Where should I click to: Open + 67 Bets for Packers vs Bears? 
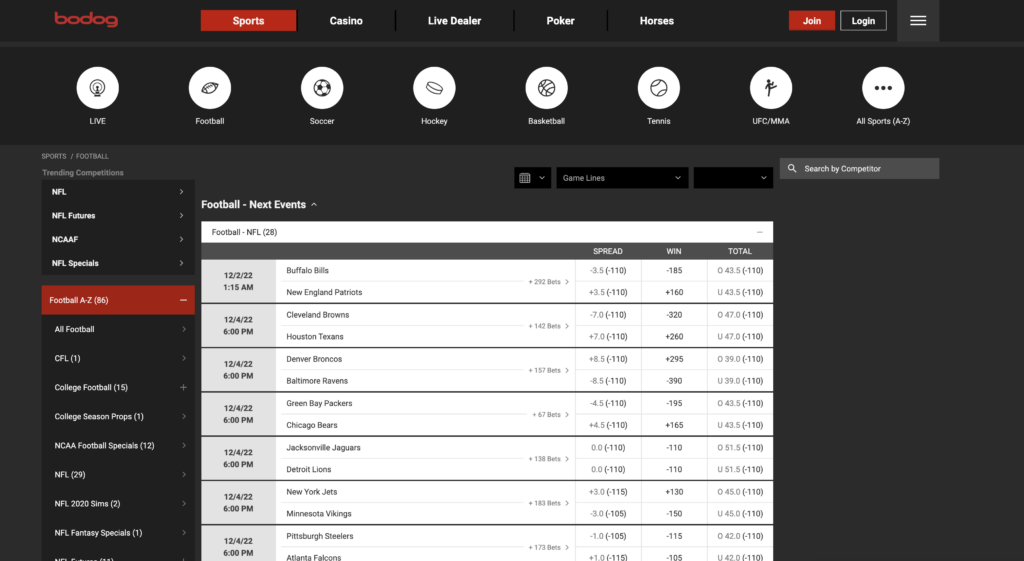pyautogui.click(x=551, y=415)
